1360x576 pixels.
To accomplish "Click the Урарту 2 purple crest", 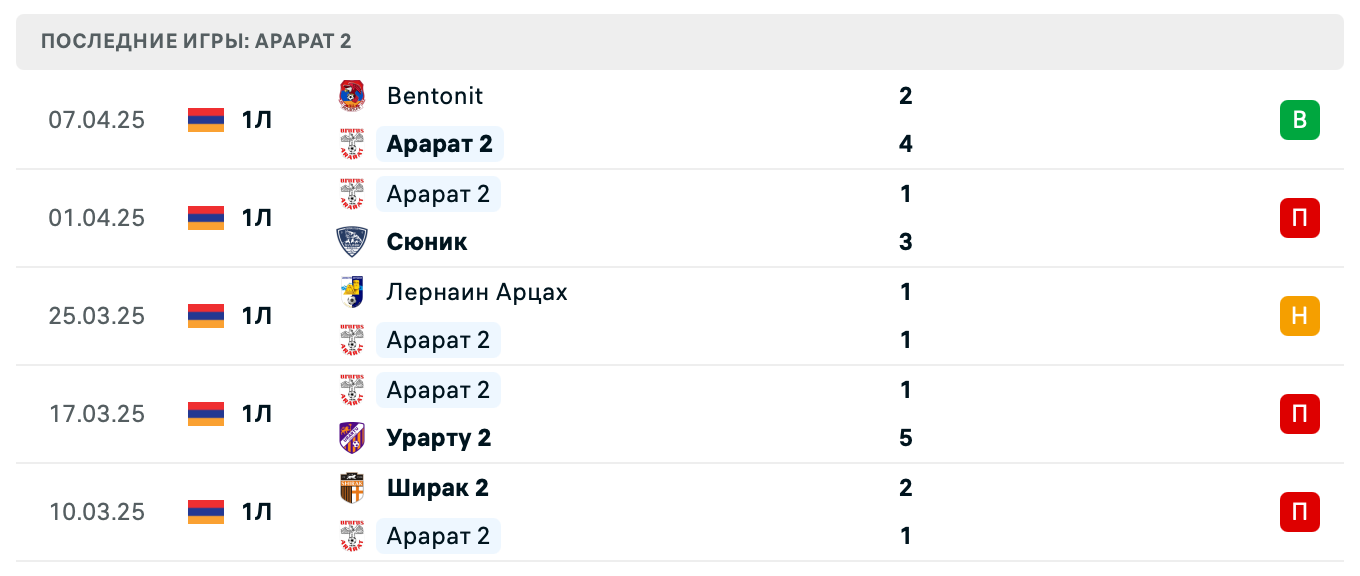I will 352,438.
